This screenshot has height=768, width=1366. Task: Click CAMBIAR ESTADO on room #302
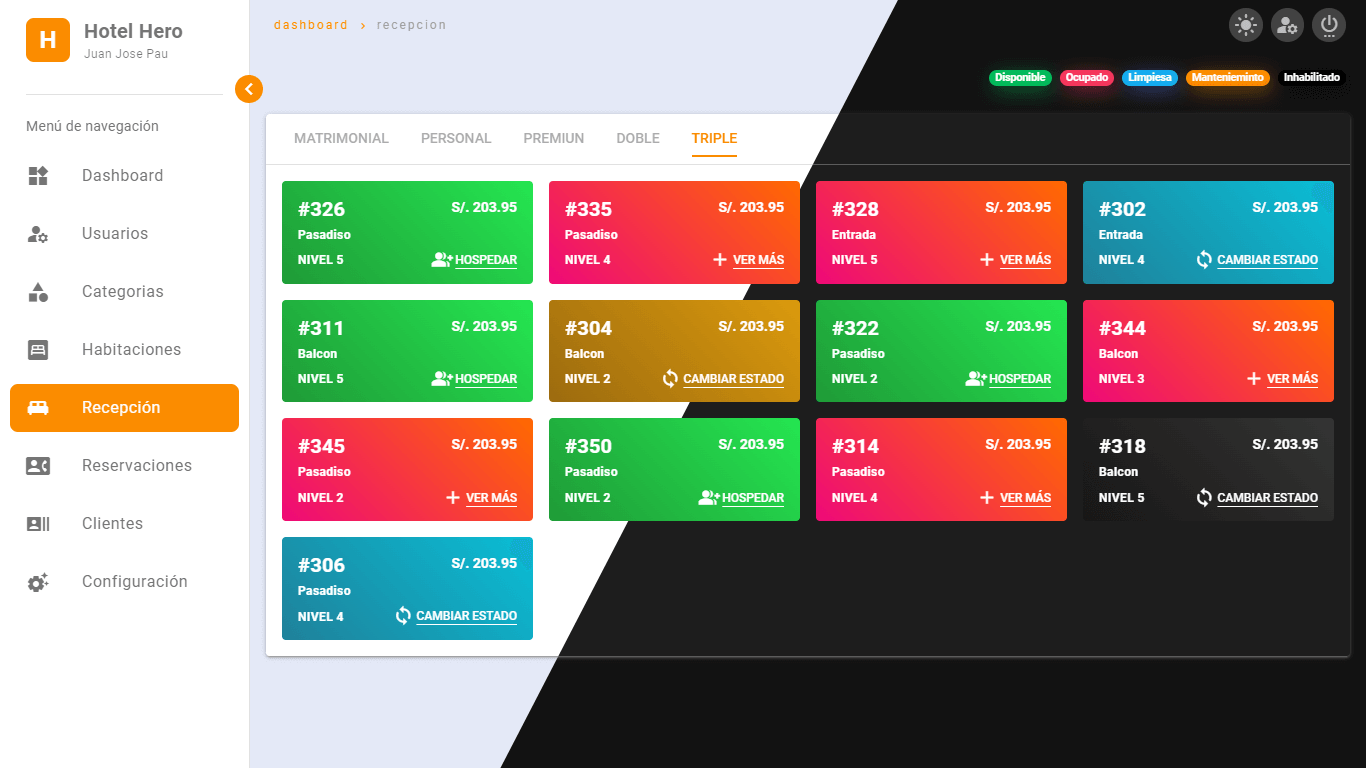tap(1267, 260)
